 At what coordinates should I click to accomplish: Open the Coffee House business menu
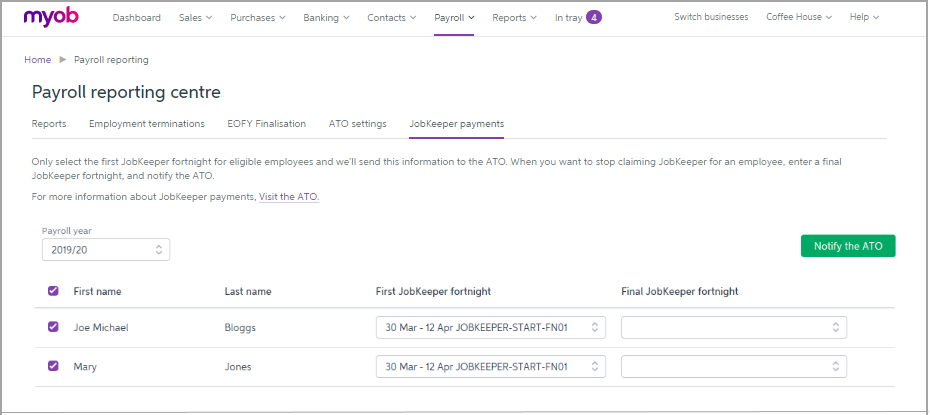(x=798, y=17)
